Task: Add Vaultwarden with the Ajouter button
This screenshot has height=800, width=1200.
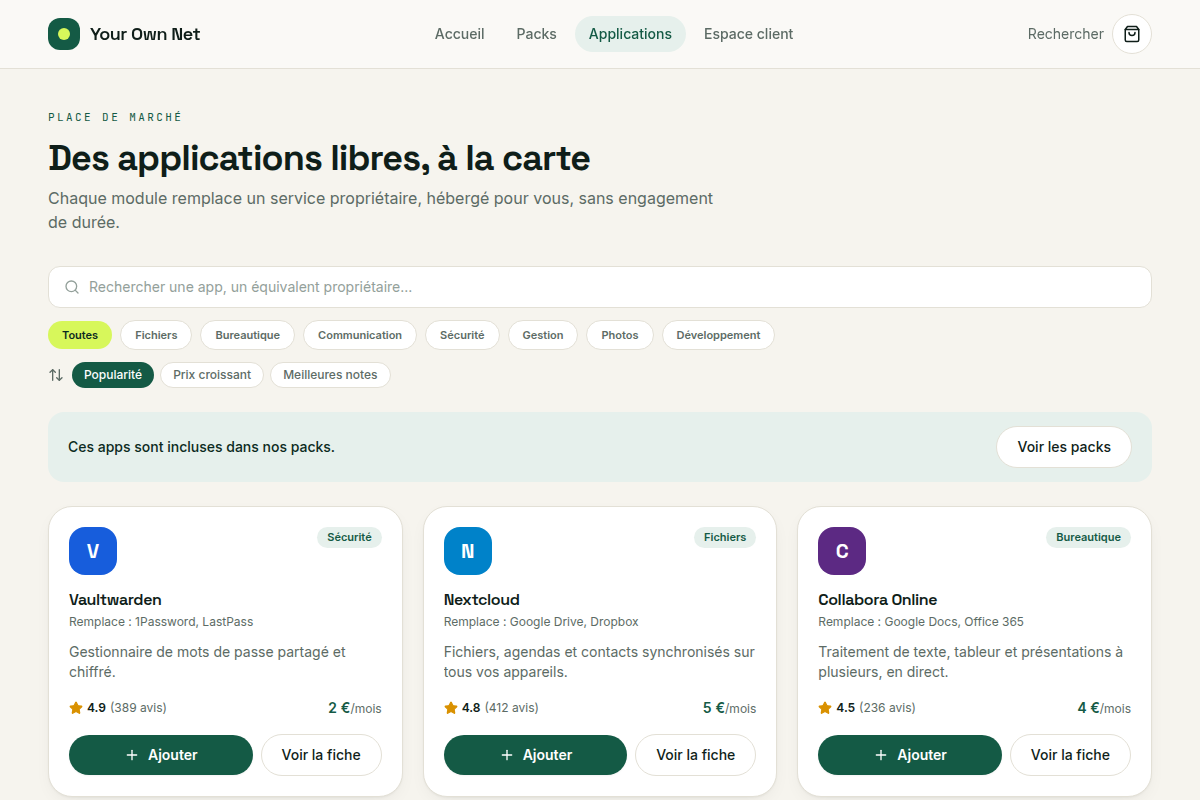Action: point(161,755)
